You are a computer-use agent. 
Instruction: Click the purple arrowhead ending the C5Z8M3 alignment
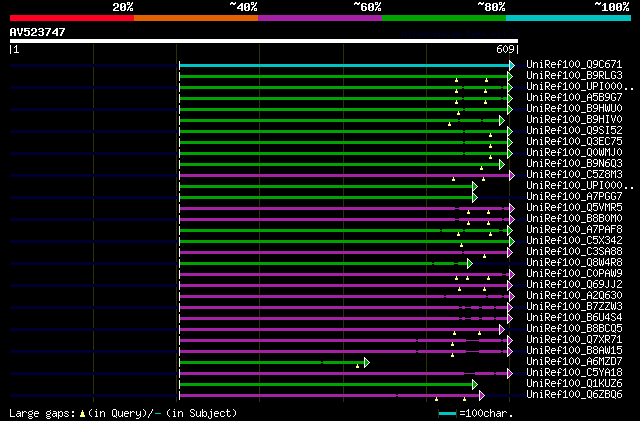(512, 176)
